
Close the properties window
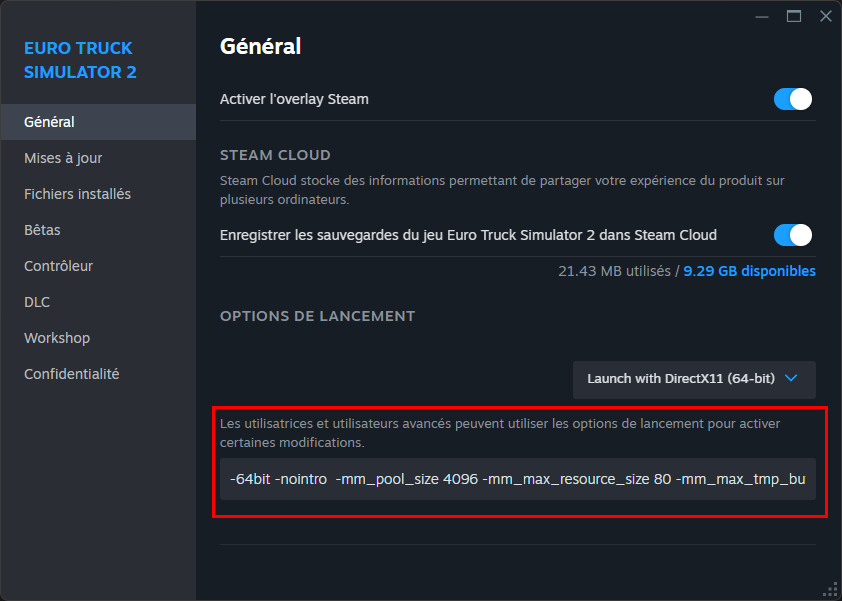point(826,17)
